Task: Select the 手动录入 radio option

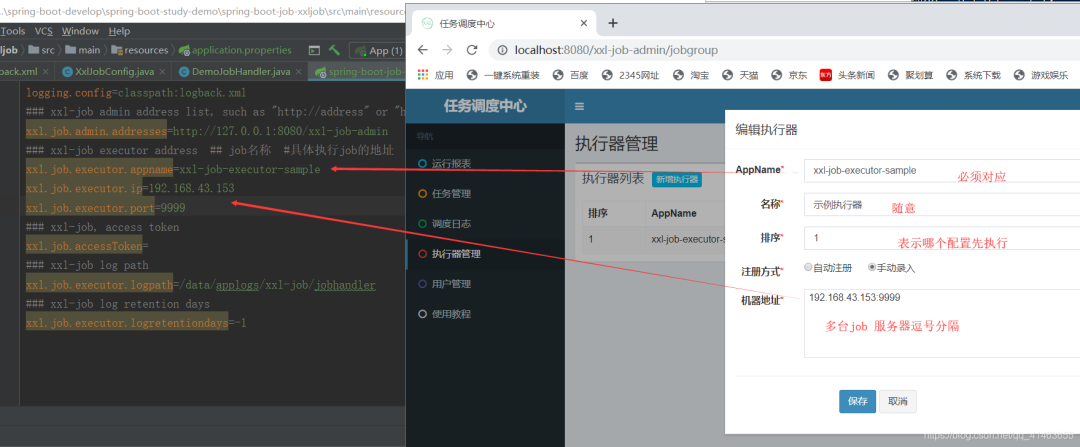Action: click(x=872, y=267)
